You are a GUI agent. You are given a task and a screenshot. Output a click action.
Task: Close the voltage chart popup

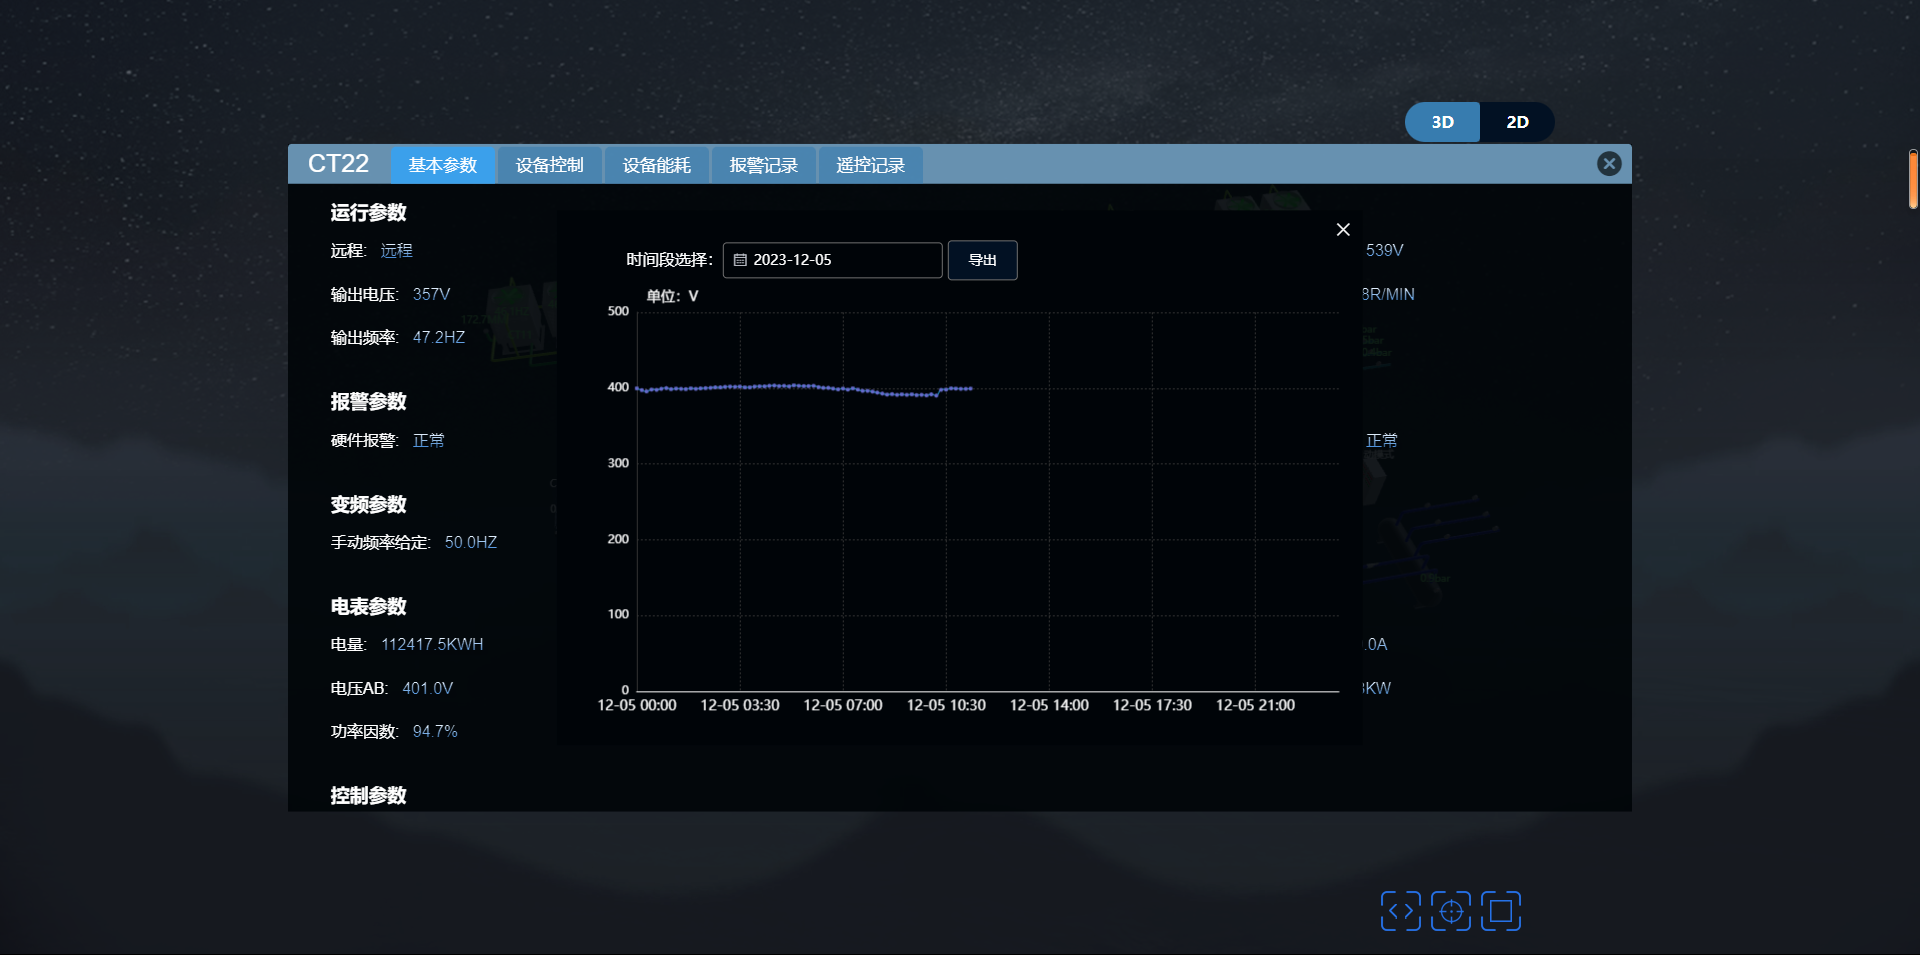[1343, 230]
